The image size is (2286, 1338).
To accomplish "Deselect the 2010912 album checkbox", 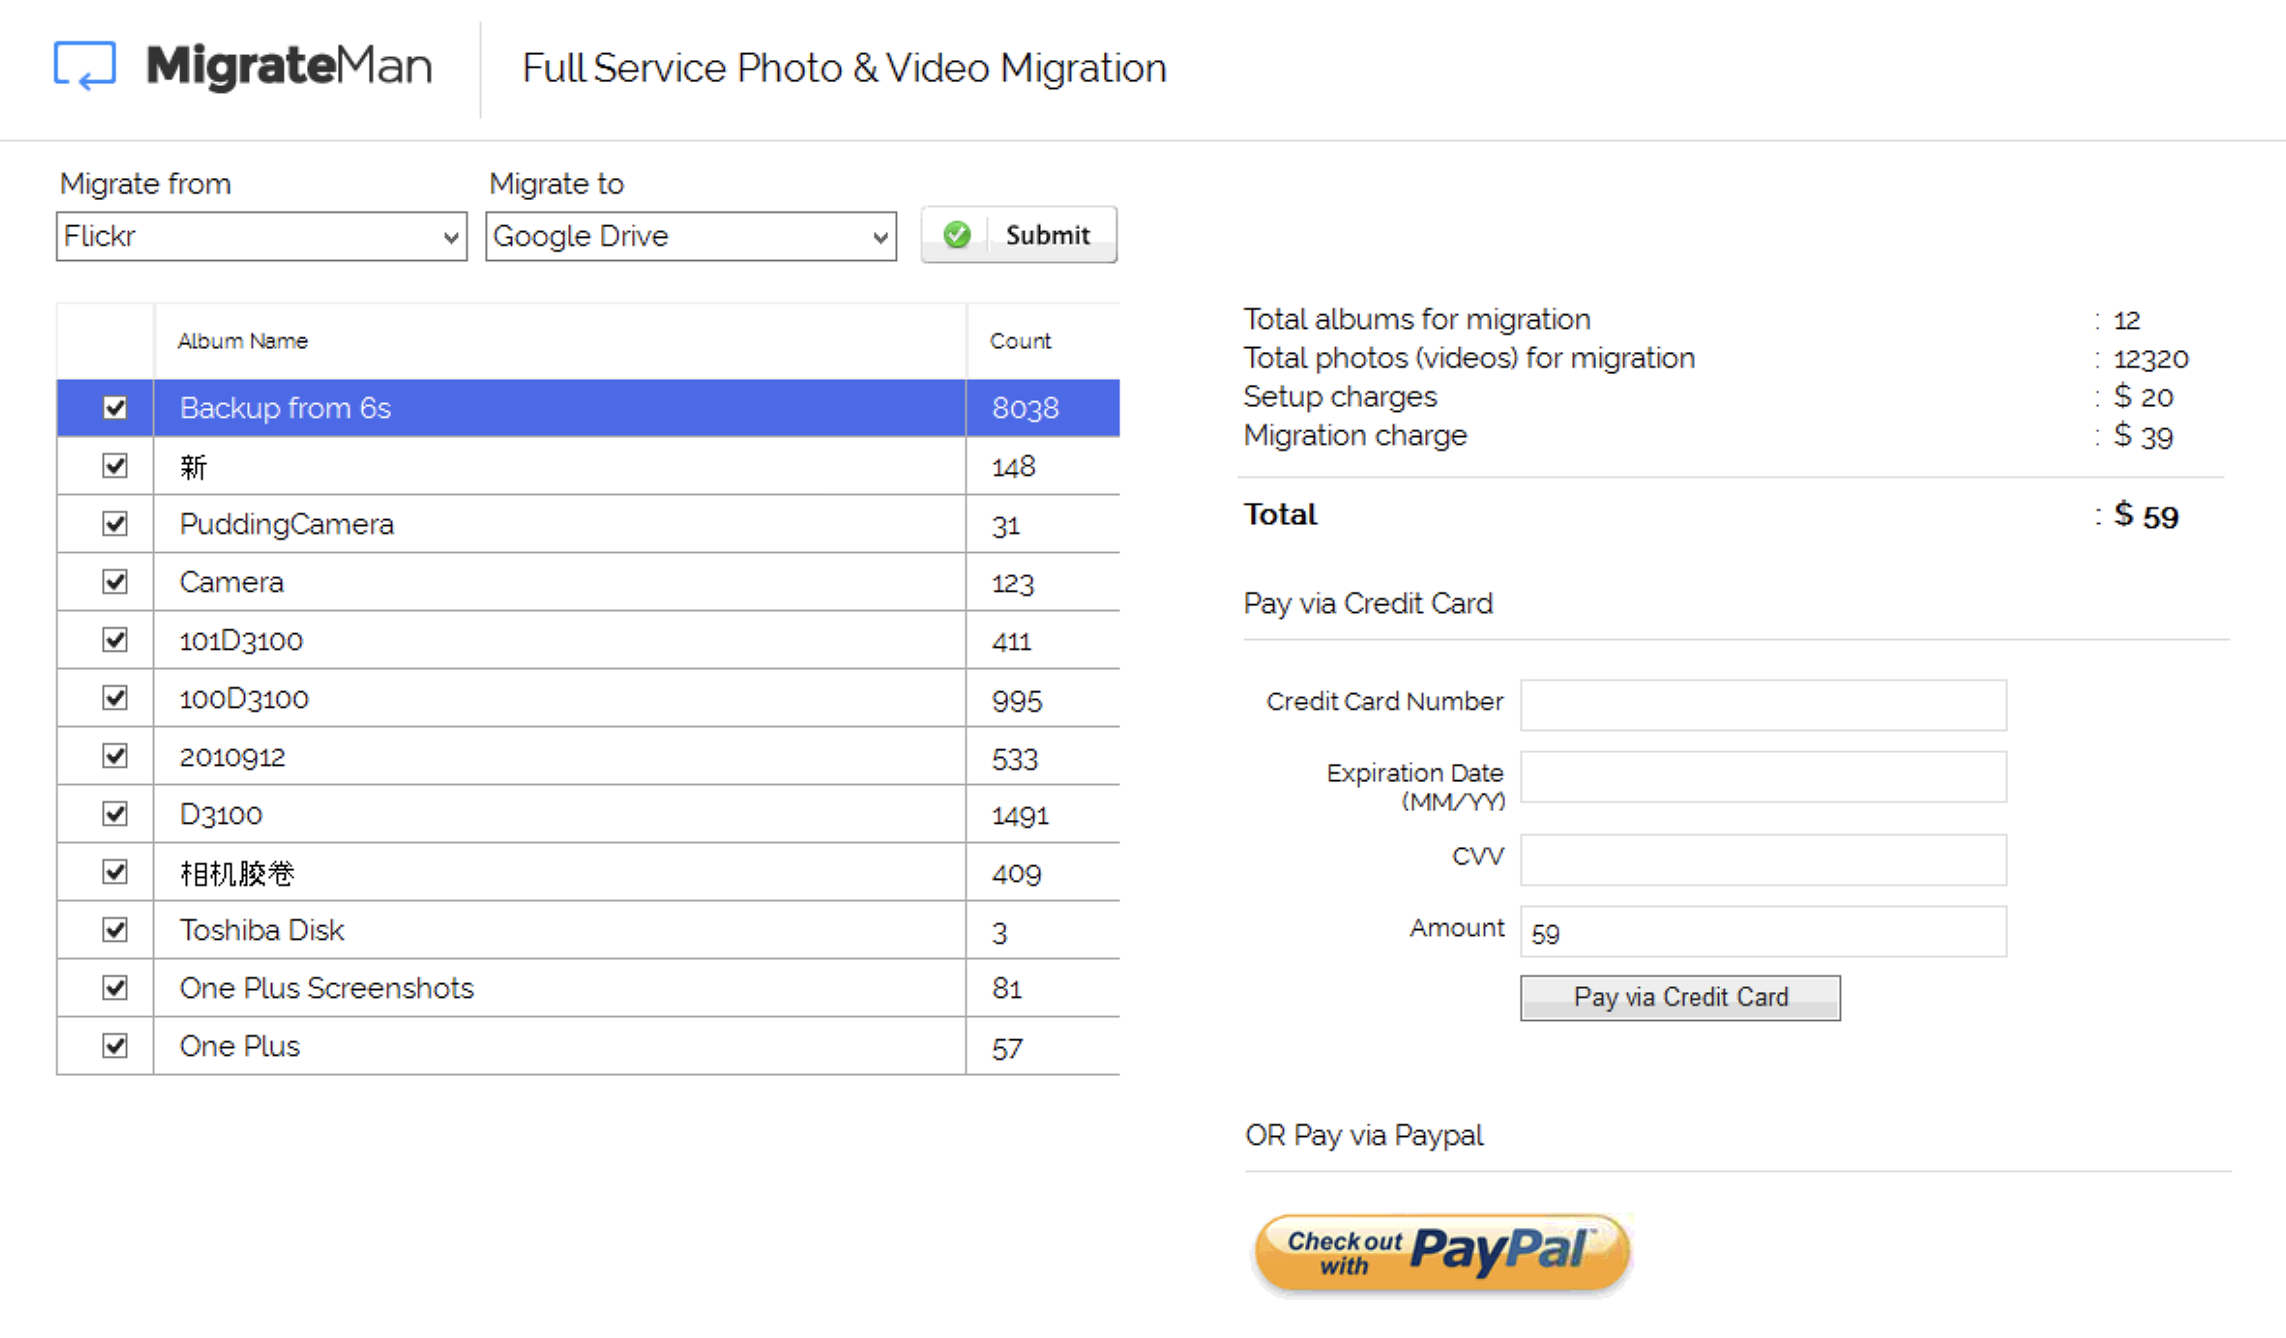I will [x=115, y=756].
